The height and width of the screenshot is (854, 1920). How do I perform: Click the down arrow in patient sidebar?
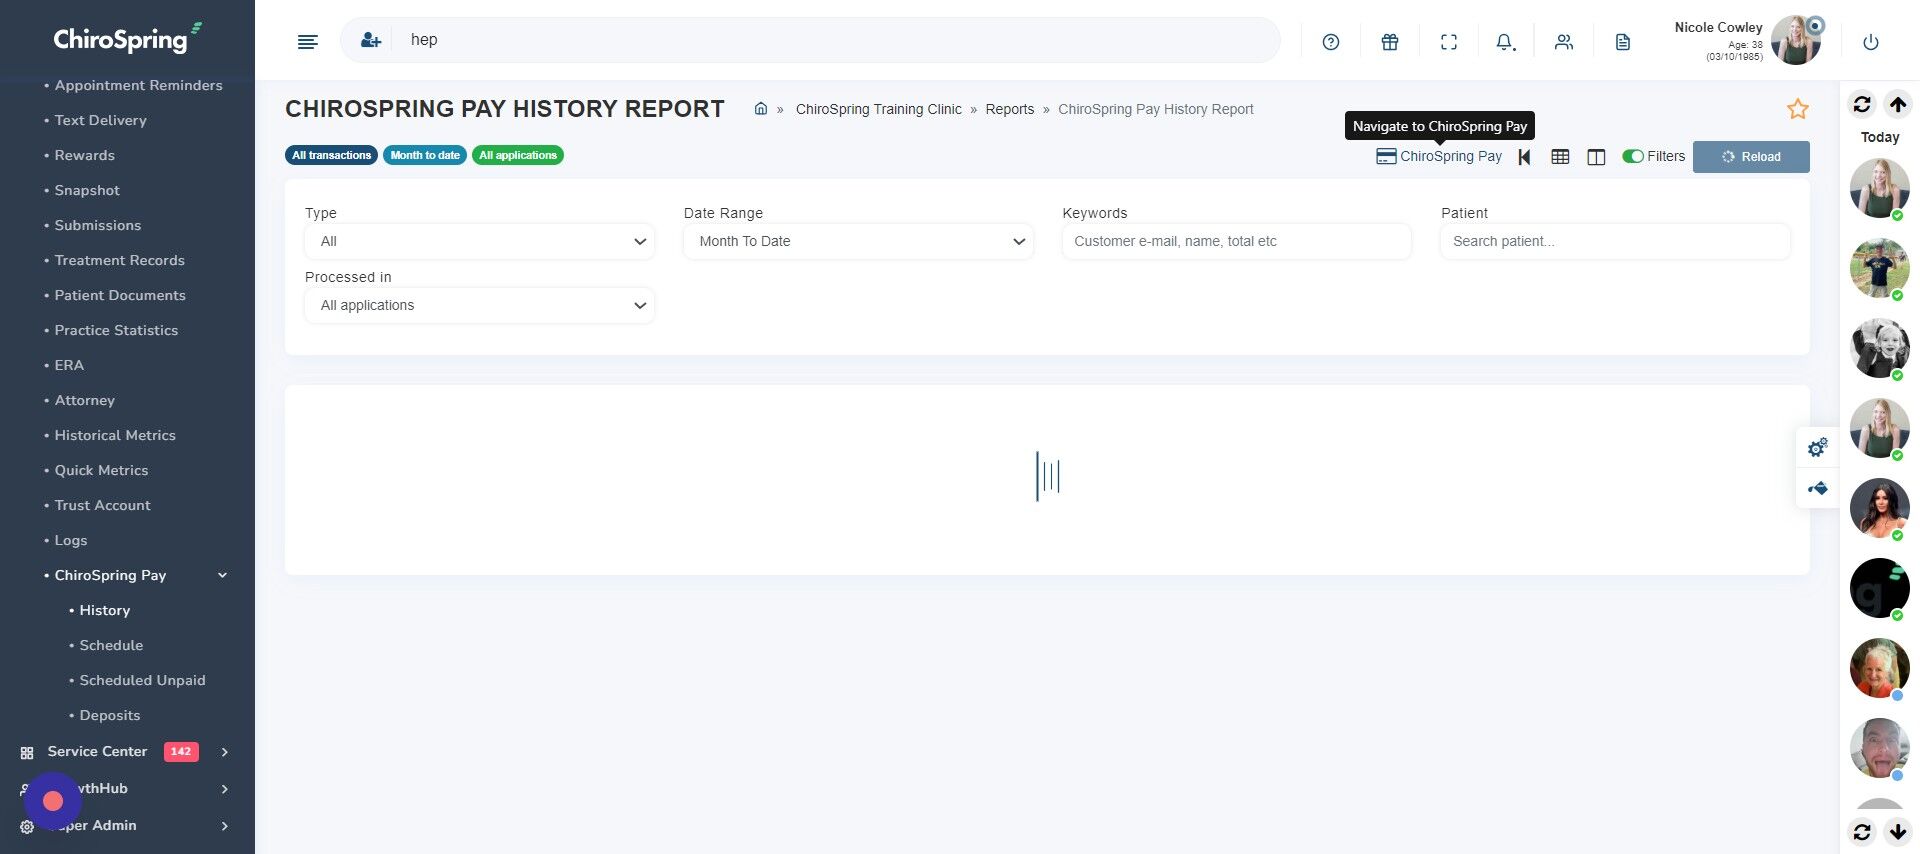pyautogui.click(x=1898, y=831)
